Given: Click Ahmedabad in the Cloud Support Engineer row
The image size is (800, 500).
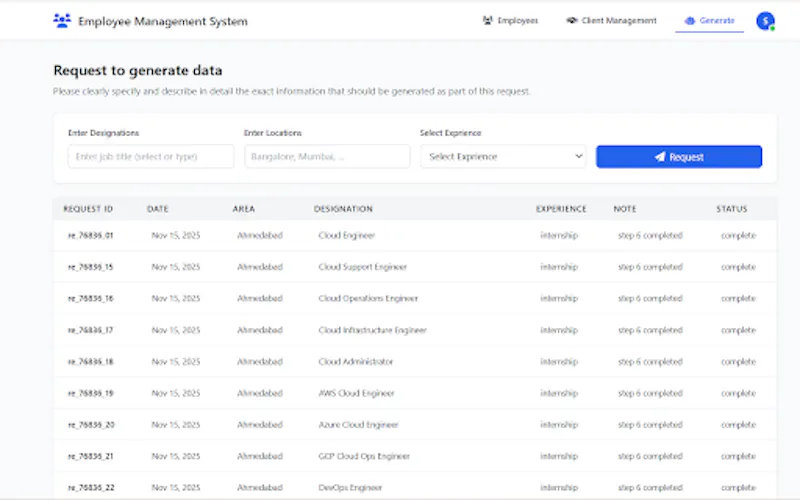Looking at the screenshot, I should (x=260, y=267).
